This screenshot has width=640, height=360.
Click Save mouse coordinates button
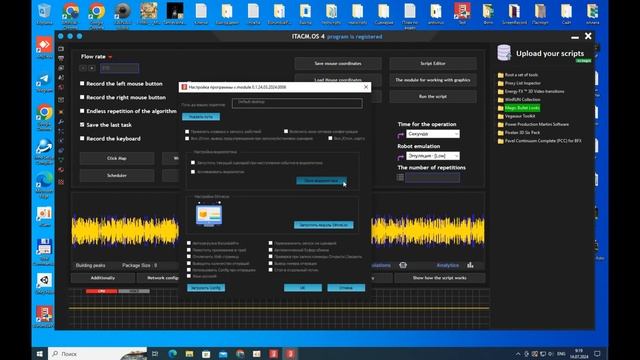pos(338,63)
